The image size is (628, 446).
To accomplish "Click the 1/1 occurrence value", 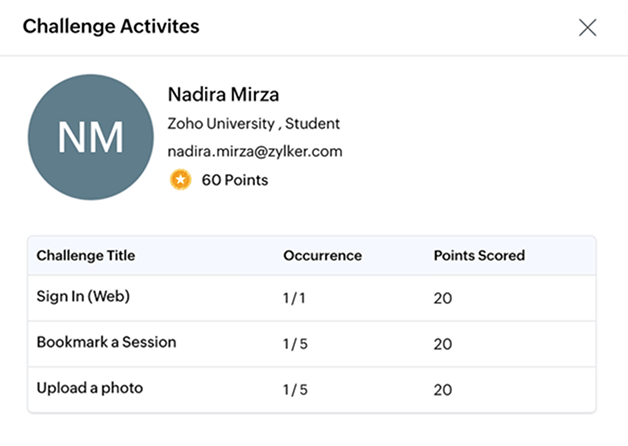I will 294,298.
